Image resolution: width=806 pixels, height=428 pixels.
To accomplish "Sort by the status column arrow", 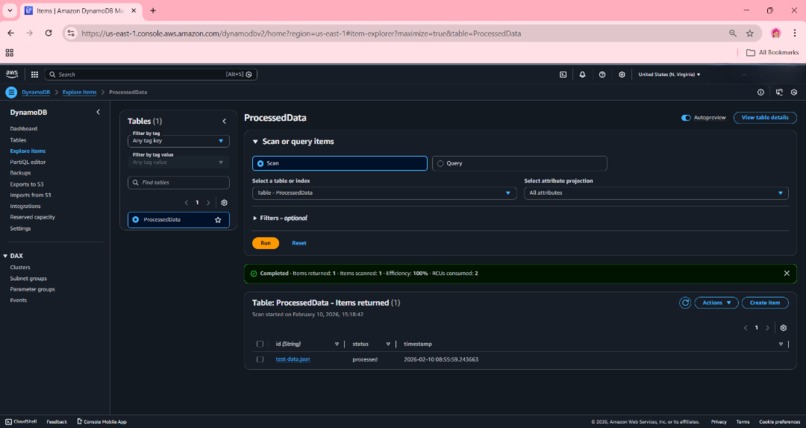I will pos(388,344).
